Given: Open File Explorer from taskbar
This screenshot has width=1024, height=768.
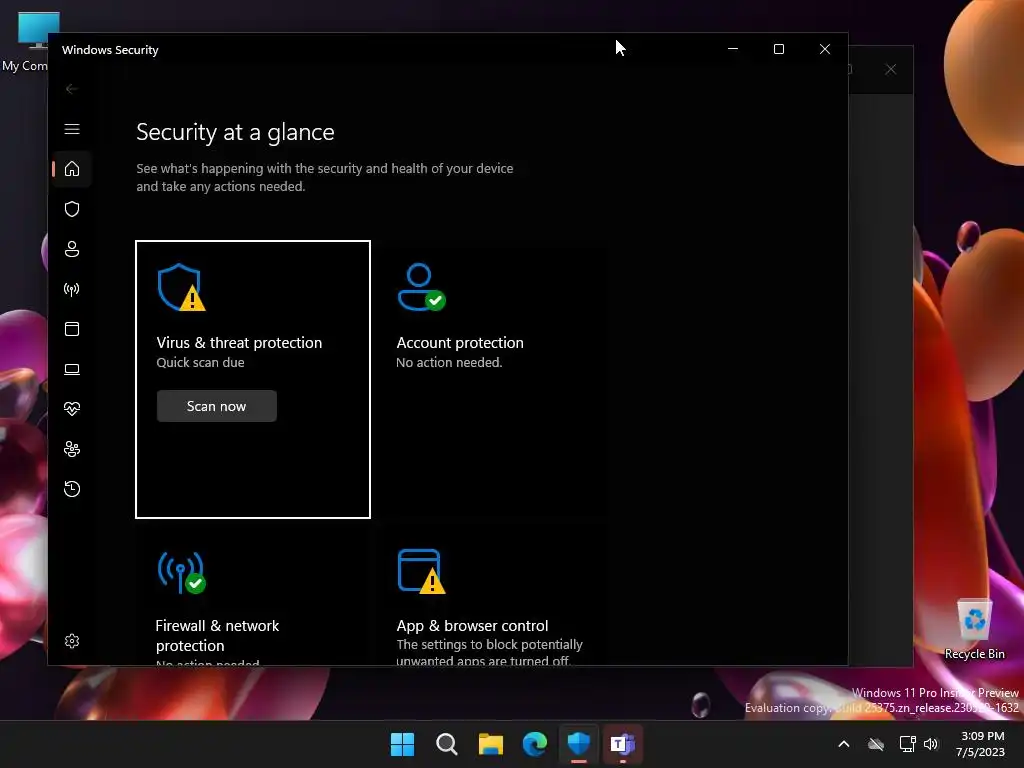Looking at the screenshot, I should [x=490, y=744].
